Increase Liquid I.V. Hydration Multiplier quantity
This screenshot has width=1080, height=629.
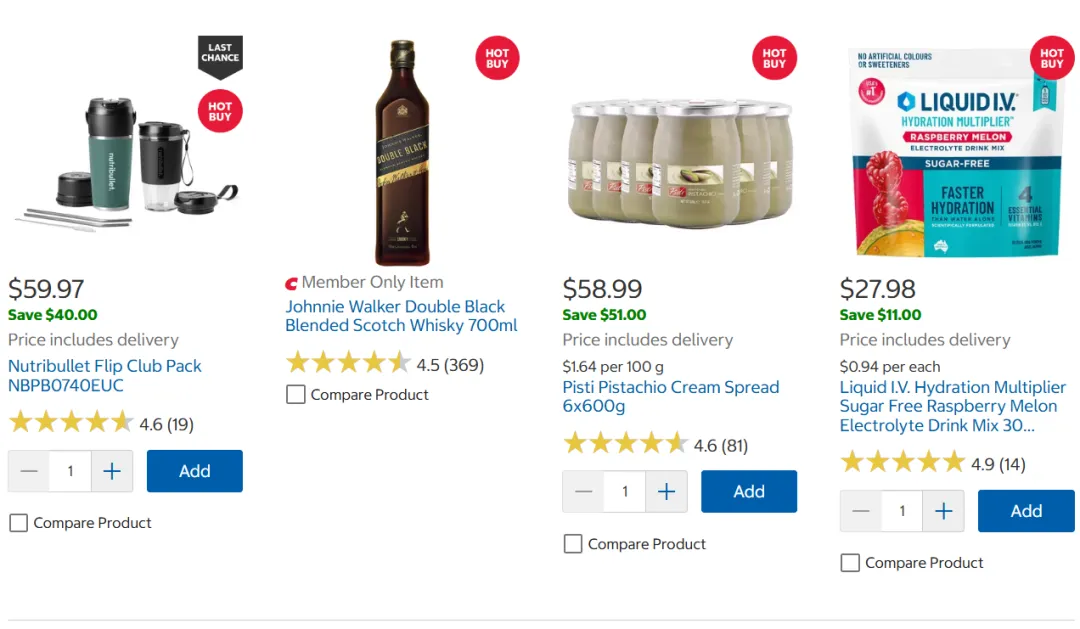(x=944, y=511)
